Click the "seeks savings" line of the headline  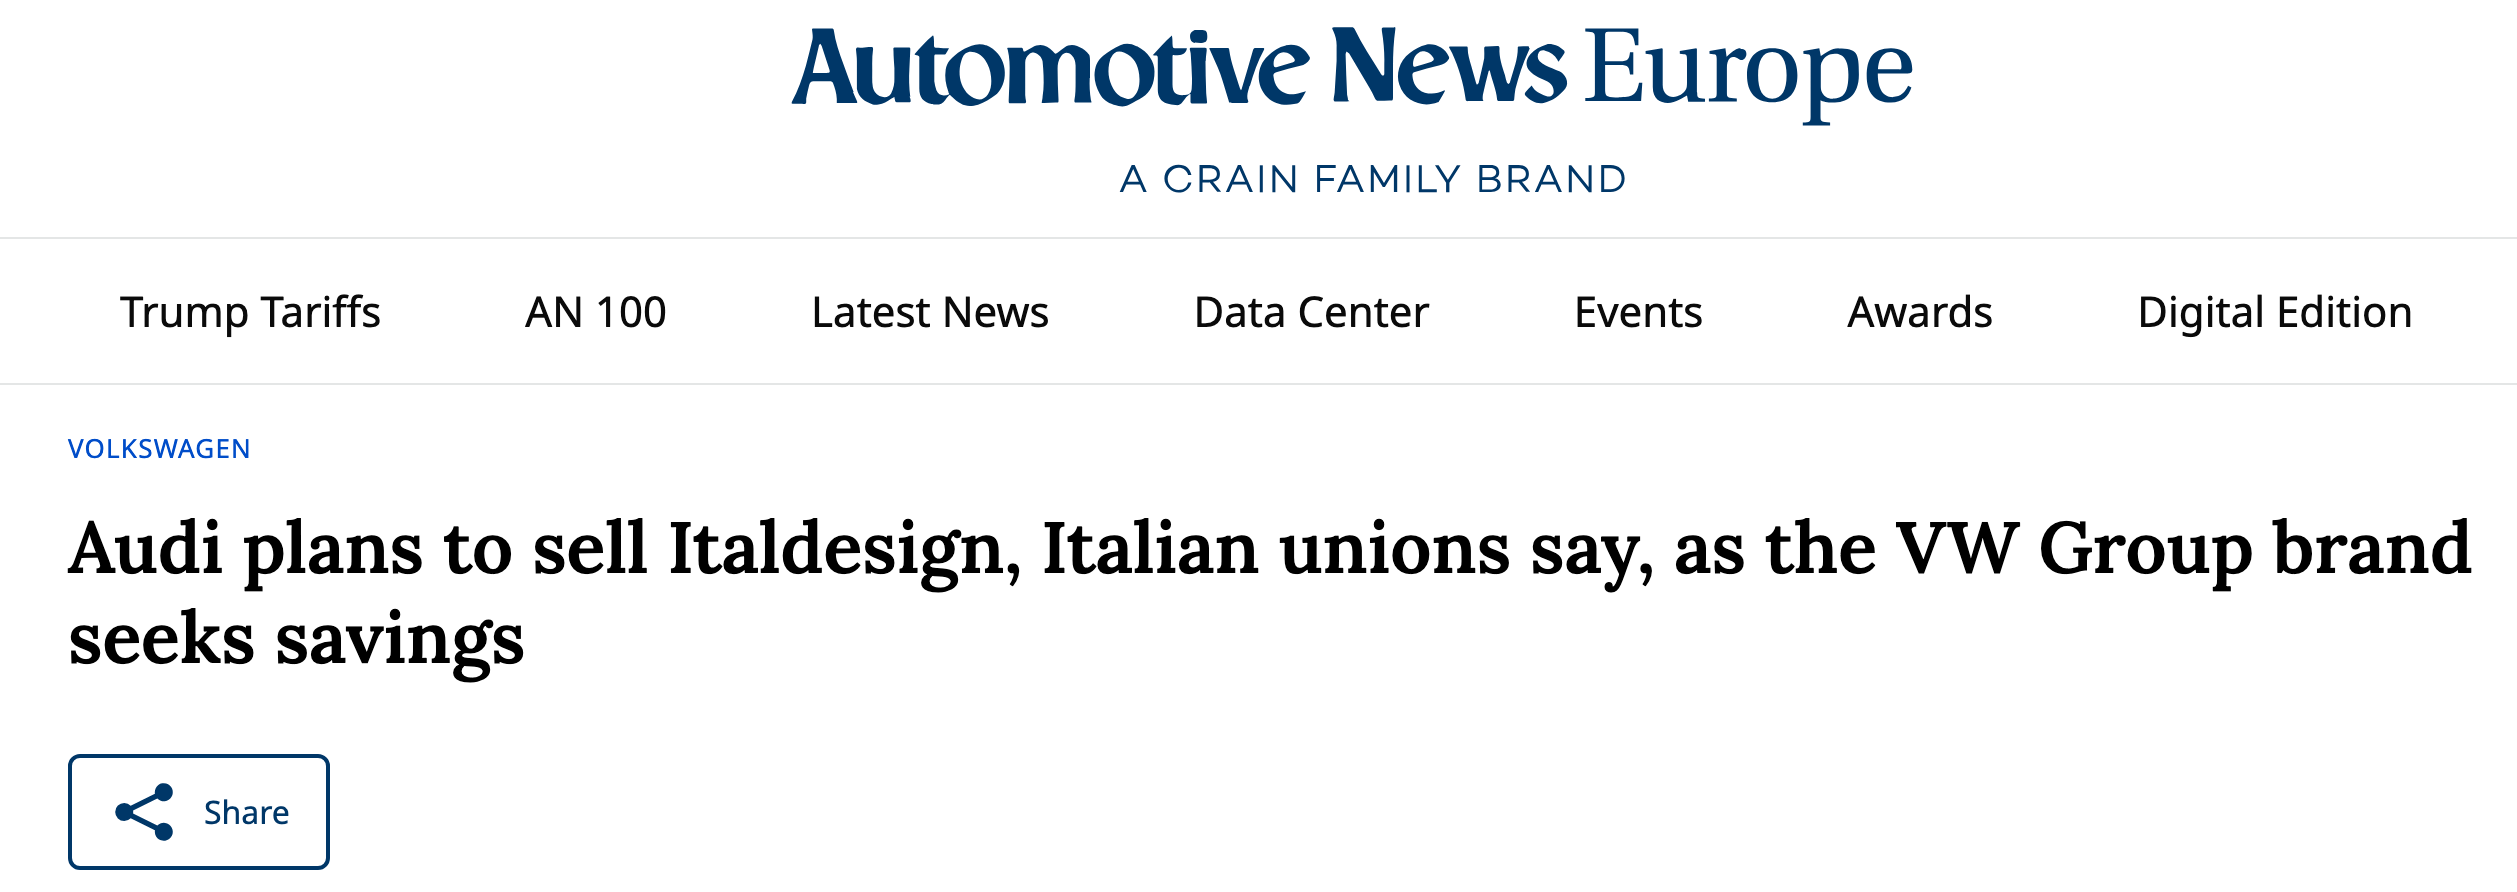296,640
